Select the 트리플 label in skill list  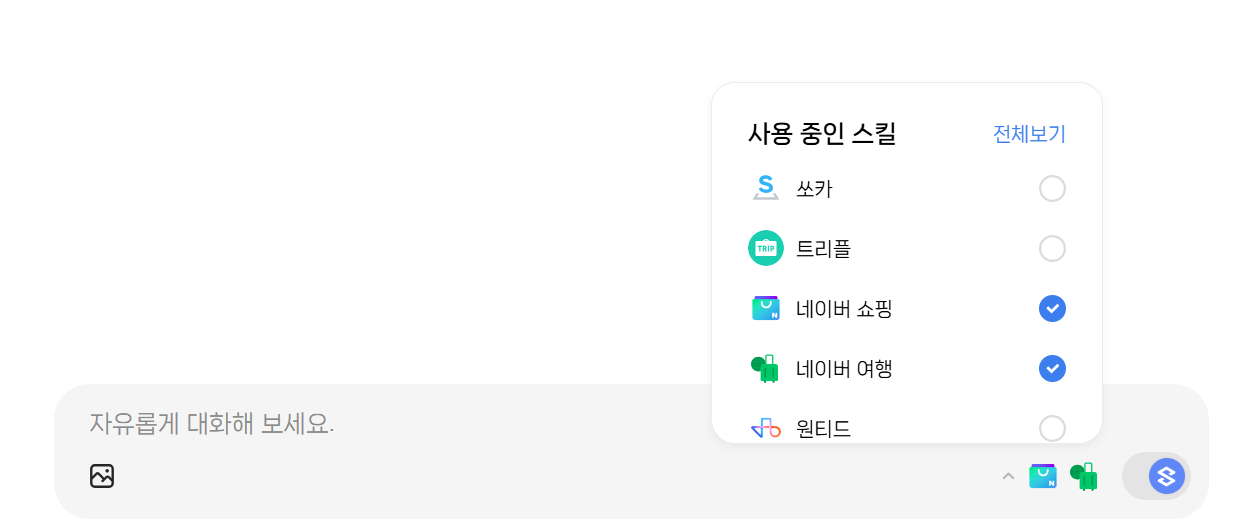click(x=823, y=248)
